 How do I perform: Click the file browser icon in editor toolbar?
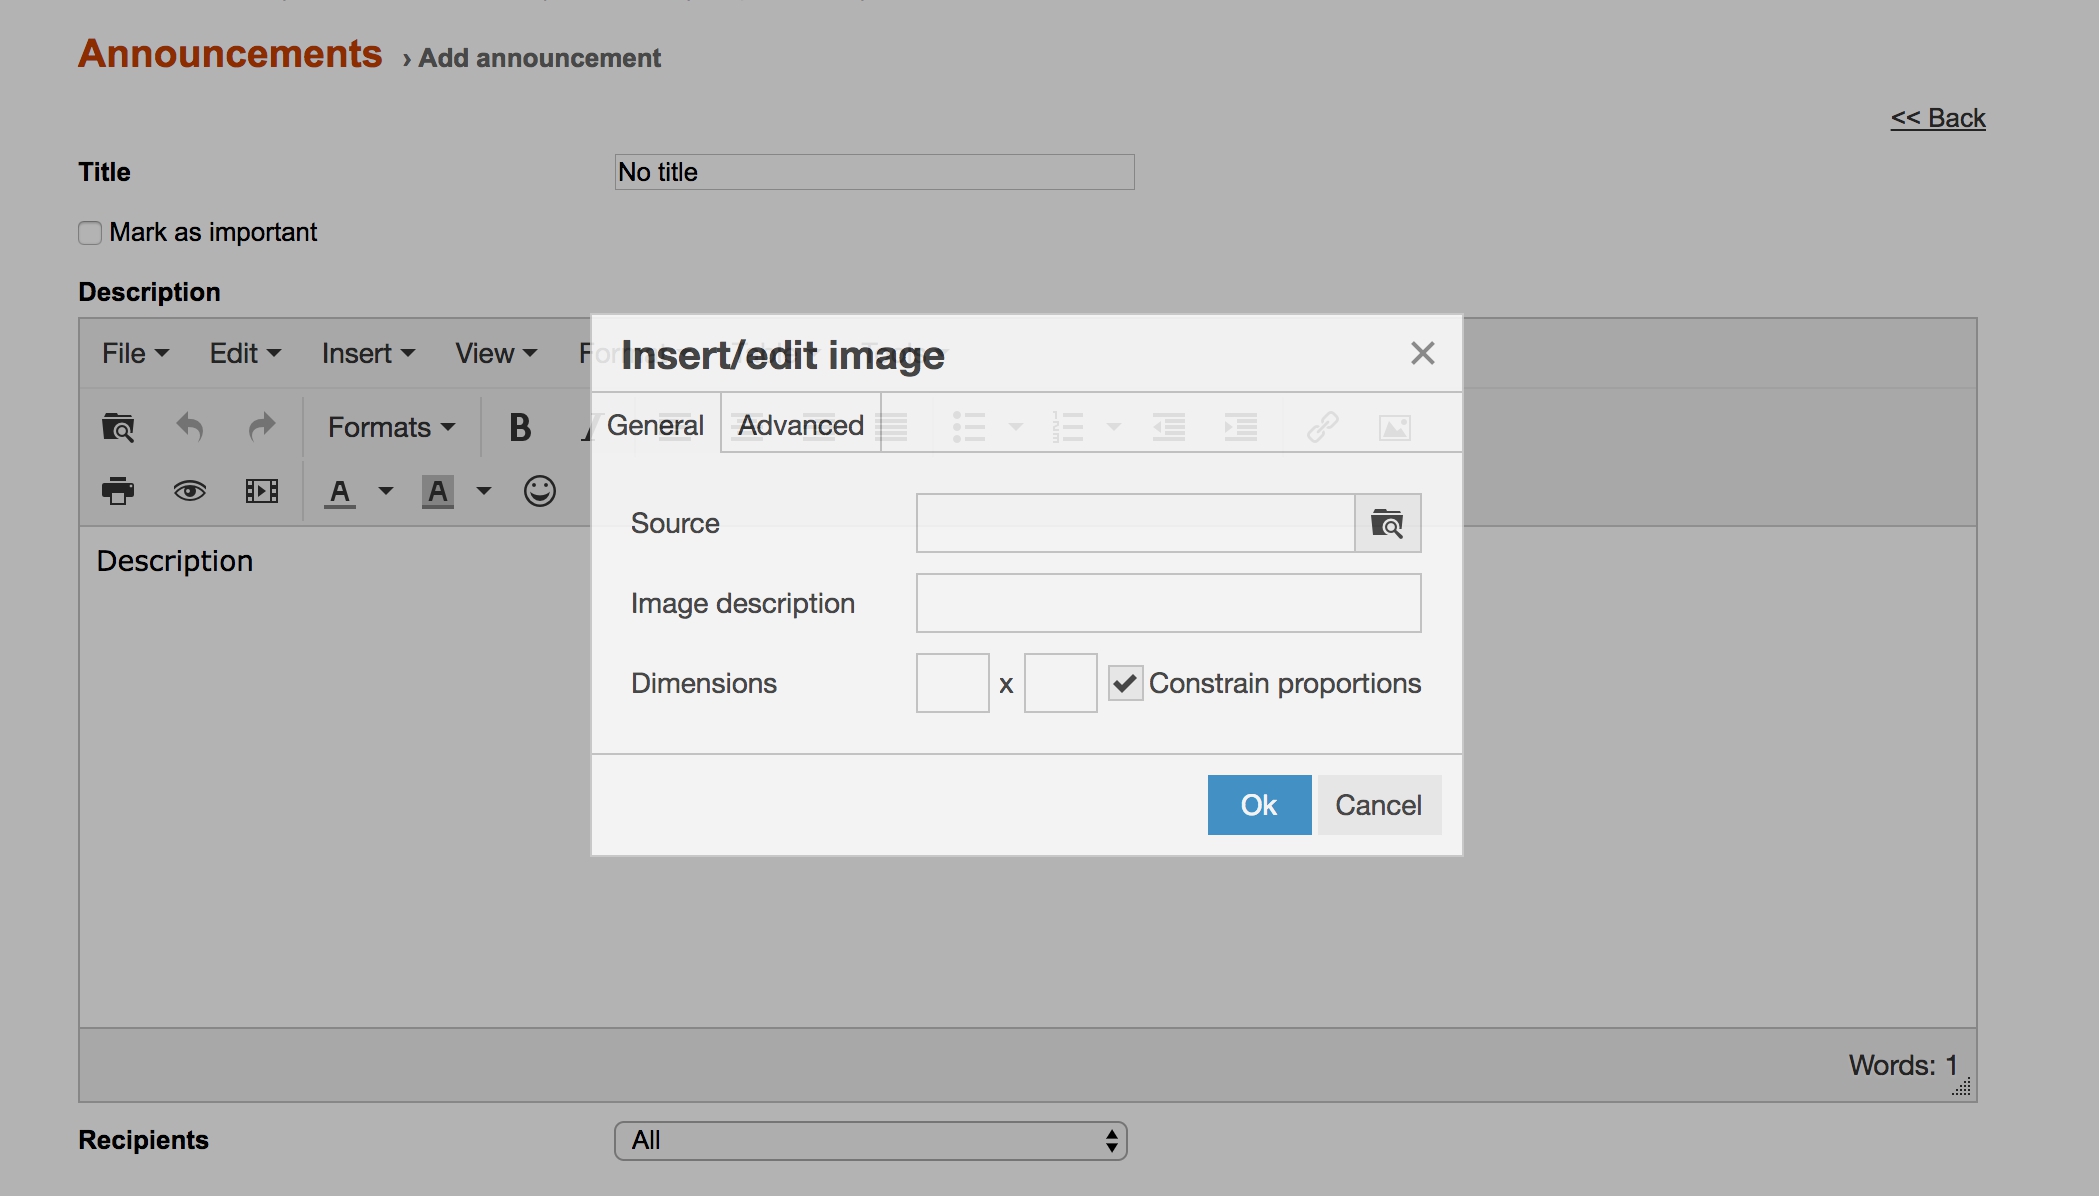pyautogui.click(x=118, y=427)
